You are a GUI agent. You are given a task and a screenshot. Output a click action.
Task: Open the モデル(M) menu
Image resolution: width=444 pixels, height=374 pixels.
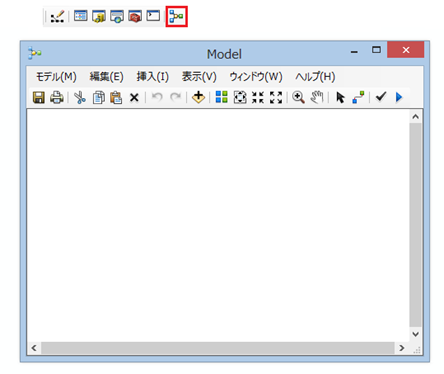click(x=56, y=77)
